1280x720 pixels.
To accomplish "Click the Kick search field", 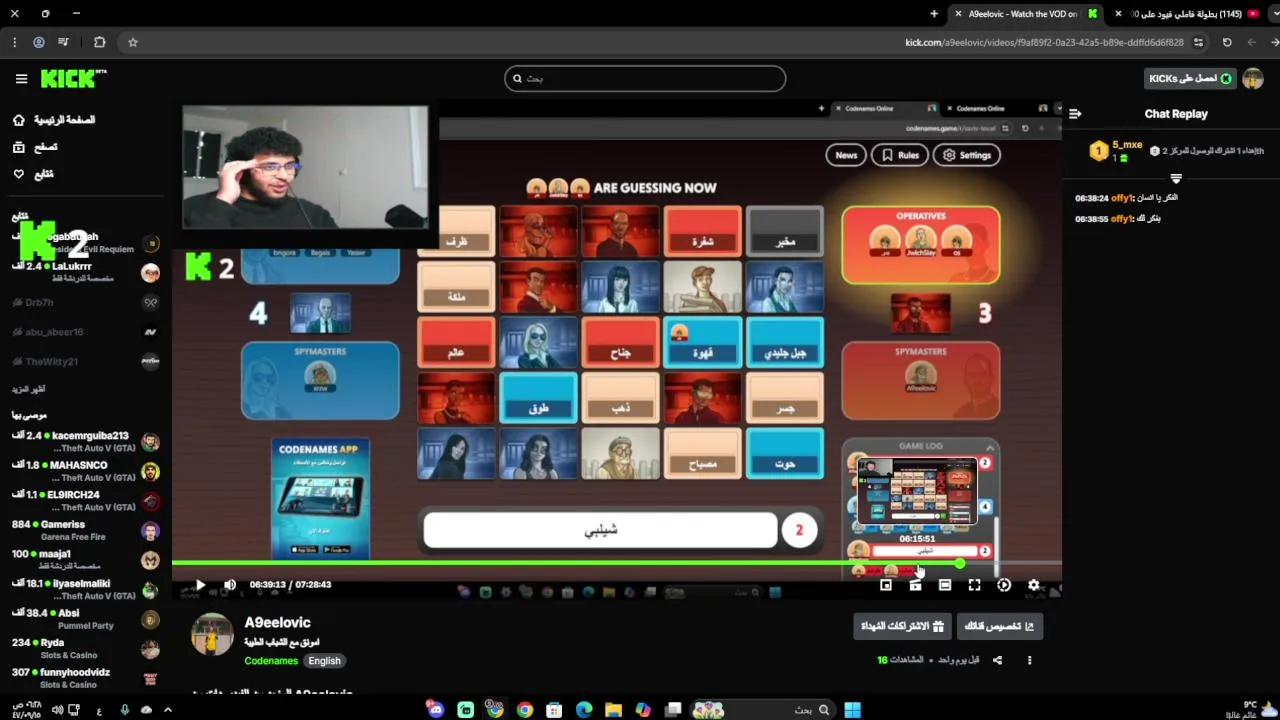I will point(645,78).
